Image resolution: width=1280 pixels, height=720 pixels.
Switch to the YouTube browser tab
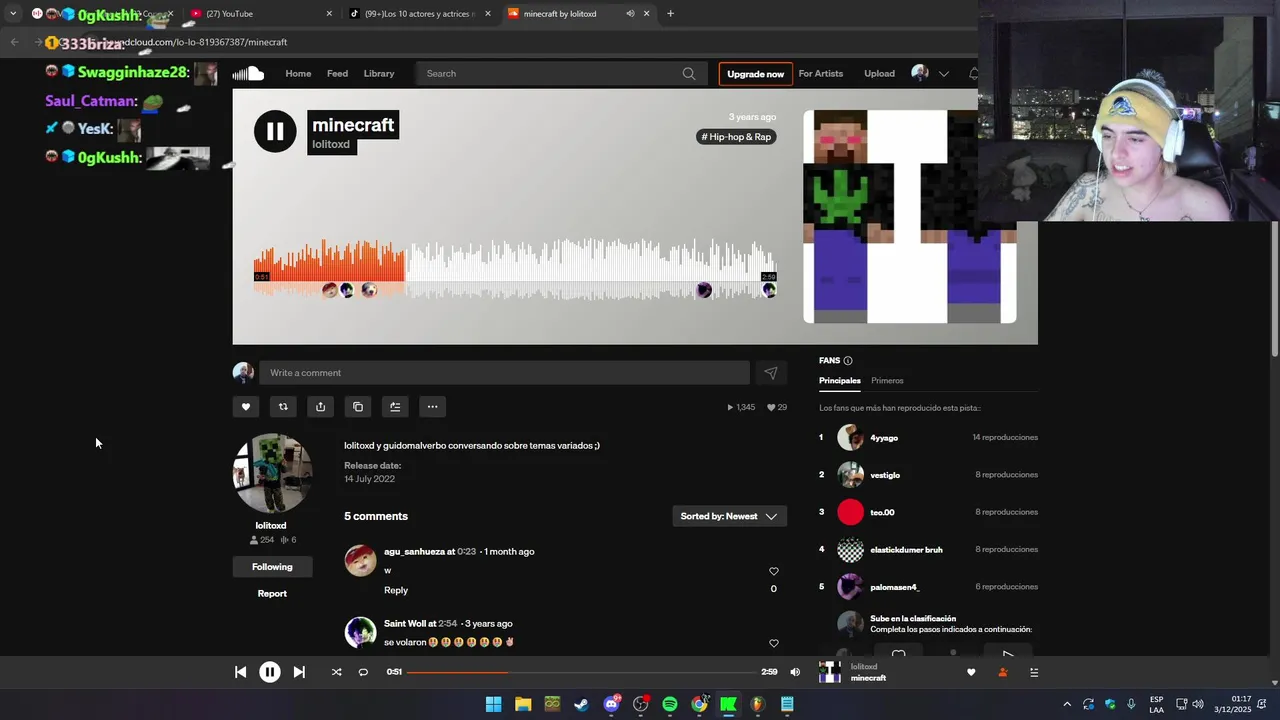coord(260,14)
